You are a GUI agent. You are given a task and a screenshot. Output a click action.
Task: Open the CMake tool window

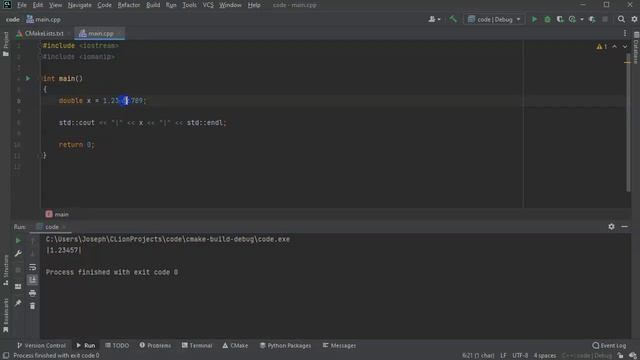point(235,346)
